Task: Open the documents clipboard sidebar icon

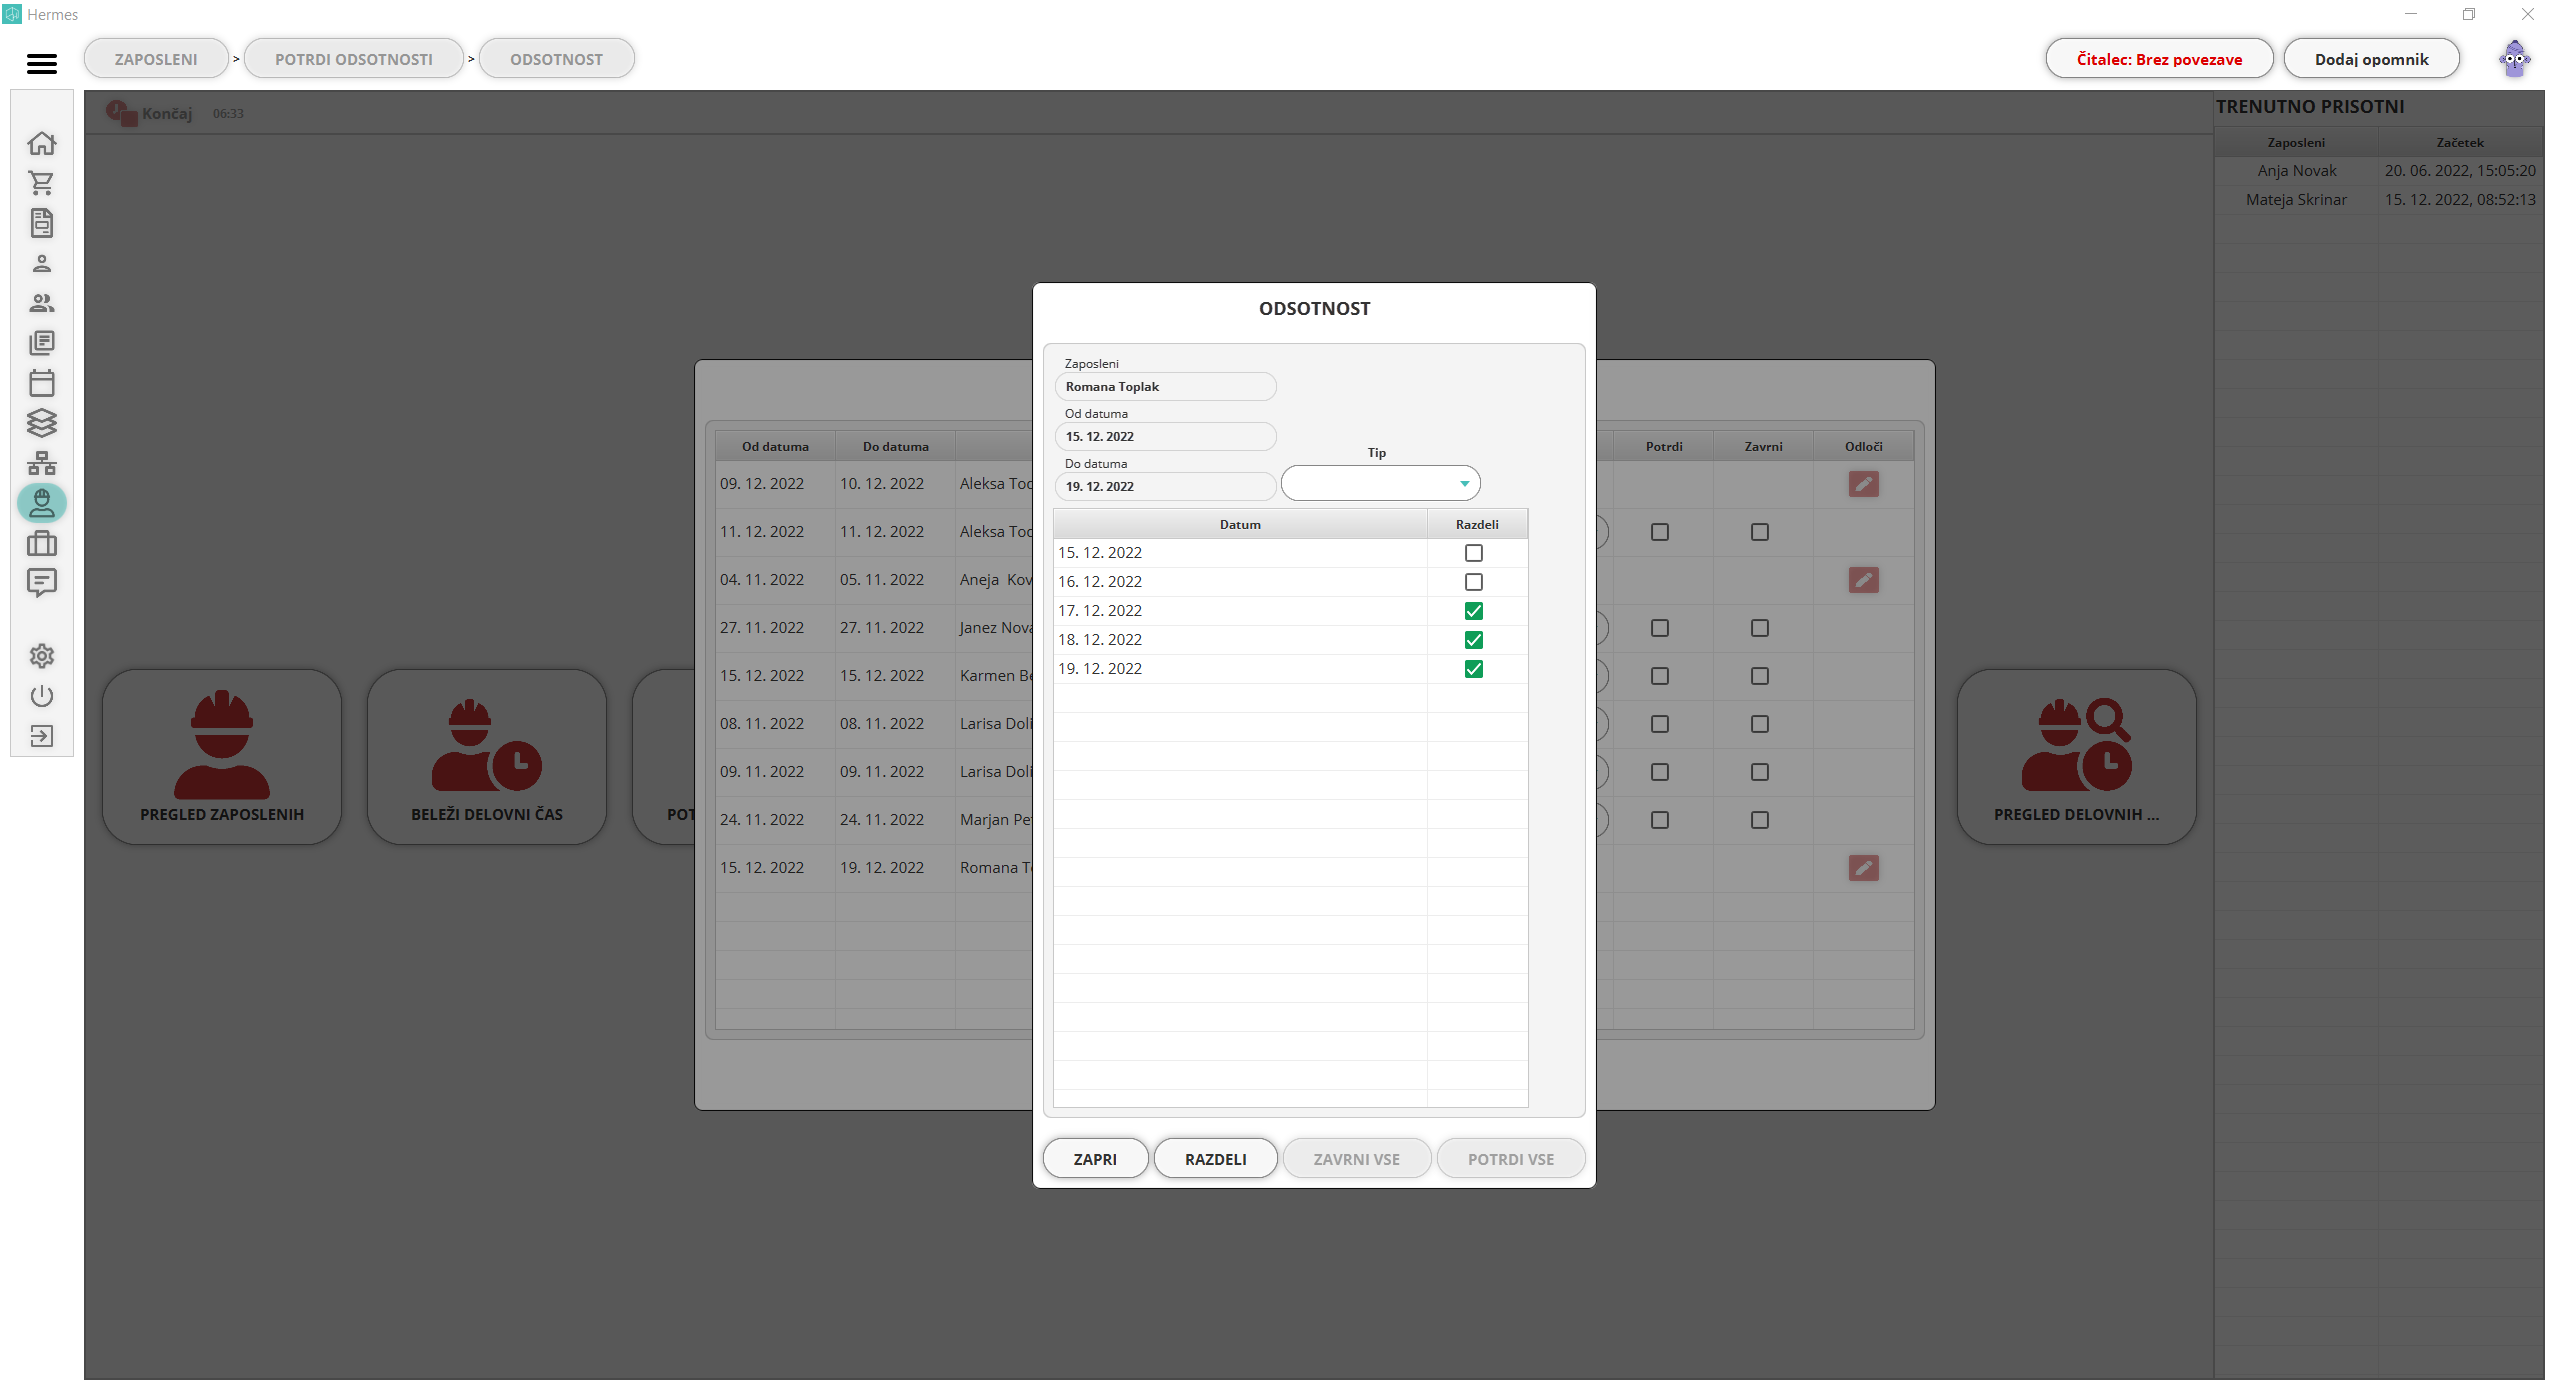Action: [x=42, y=223]
